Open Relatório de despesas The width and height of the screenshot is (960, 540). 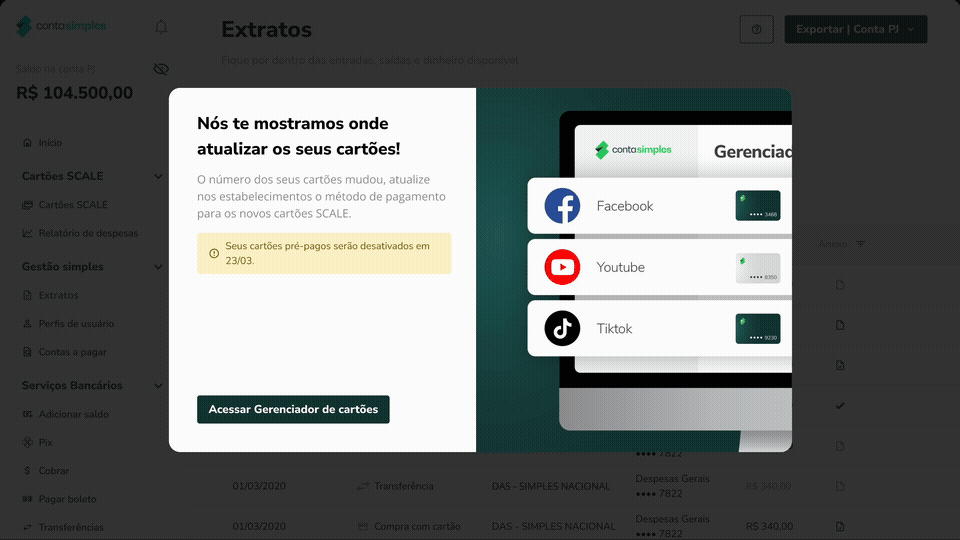(88, 233)
